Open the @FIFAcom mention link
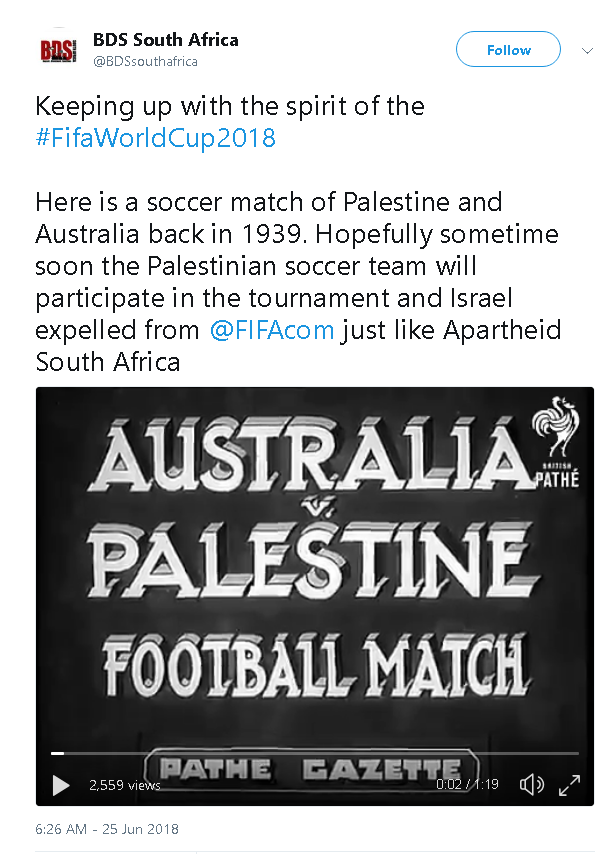Image resolution: width=615 pixels, height=854 pixels. (272, 330)
